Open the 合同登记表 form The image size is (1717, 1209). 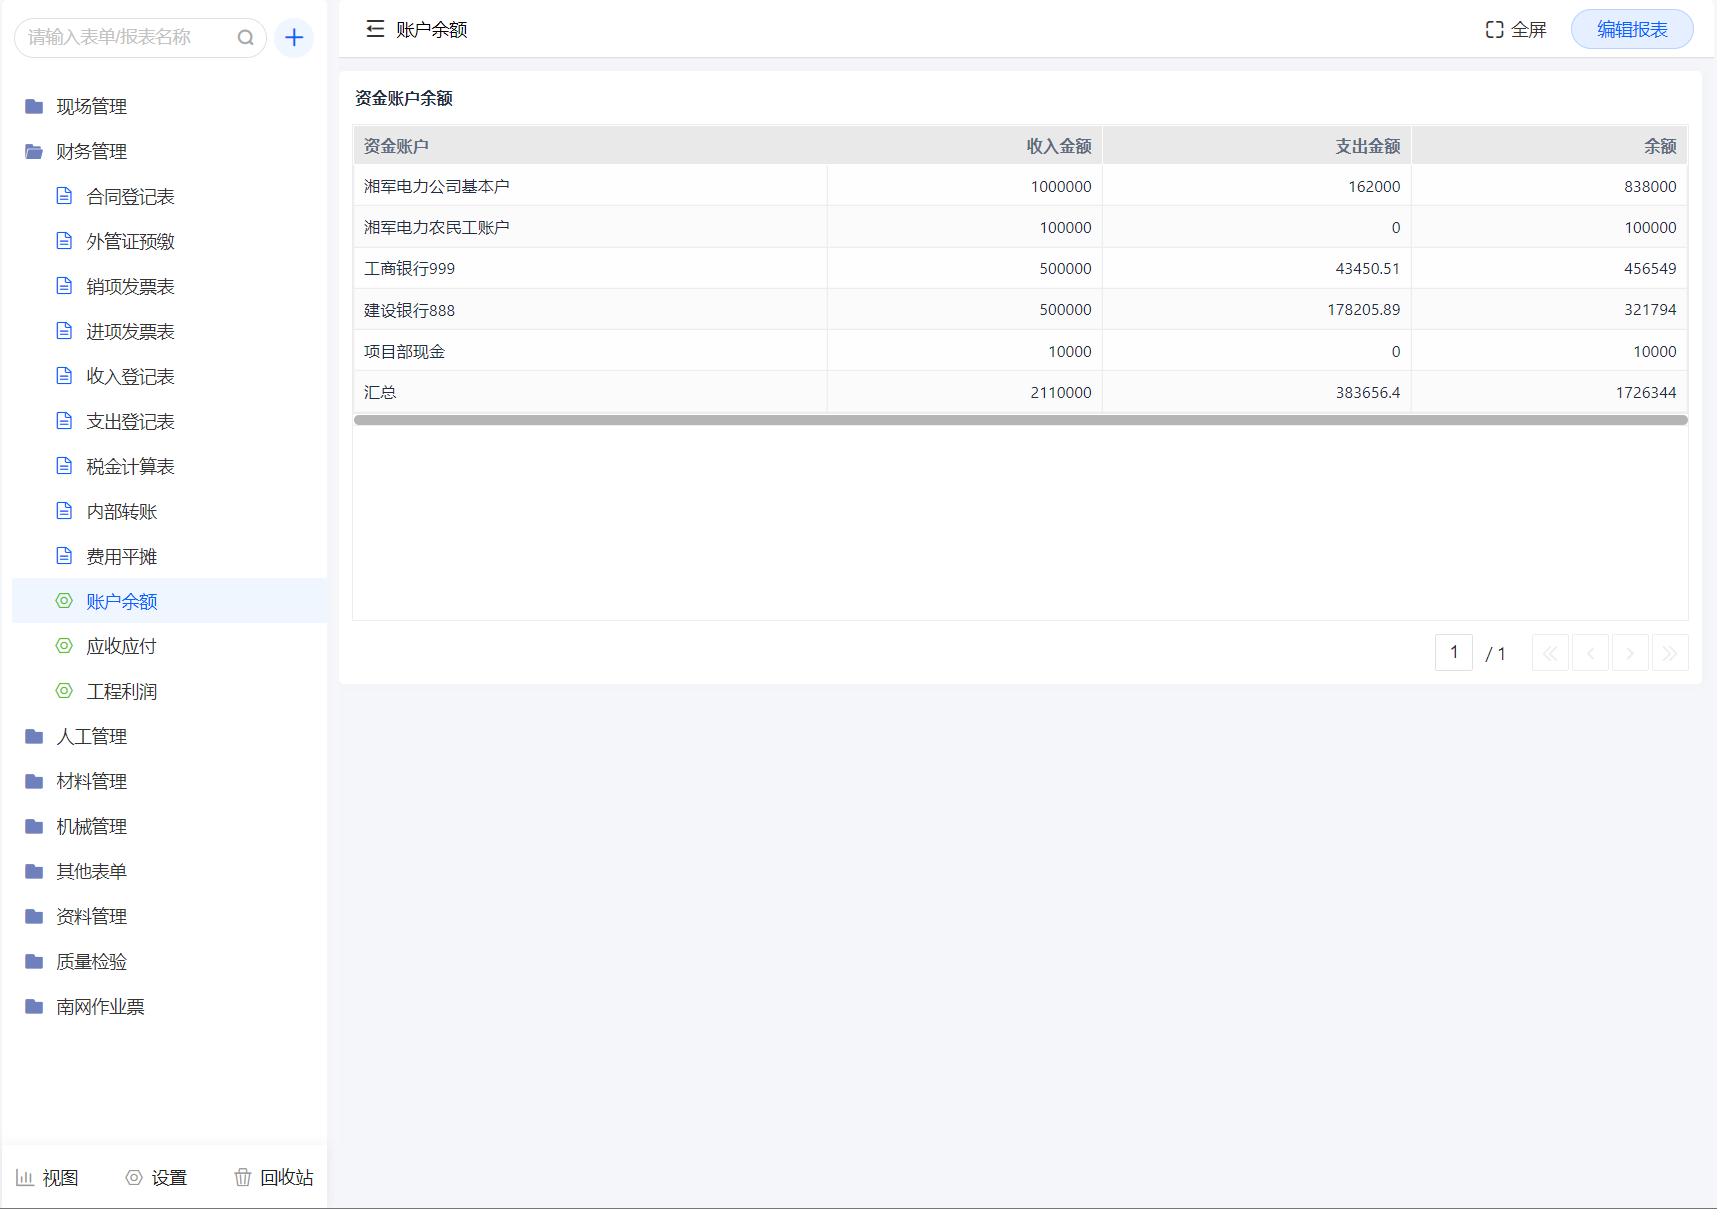(130, 196)
